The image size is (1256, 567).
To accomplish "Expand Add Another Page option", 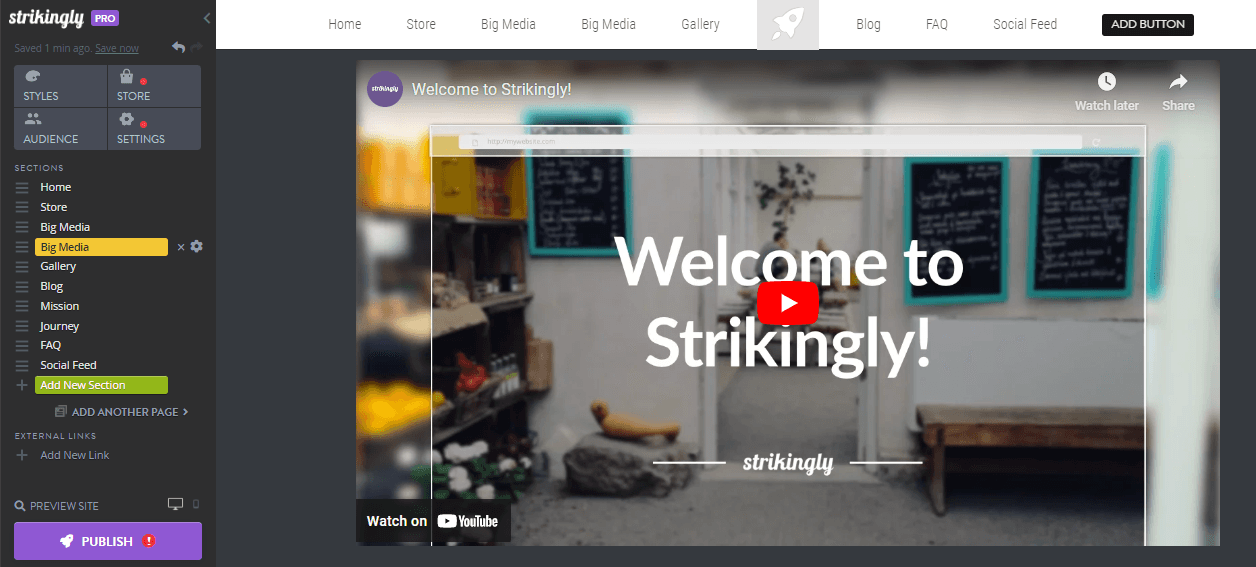I will point(122,411).
